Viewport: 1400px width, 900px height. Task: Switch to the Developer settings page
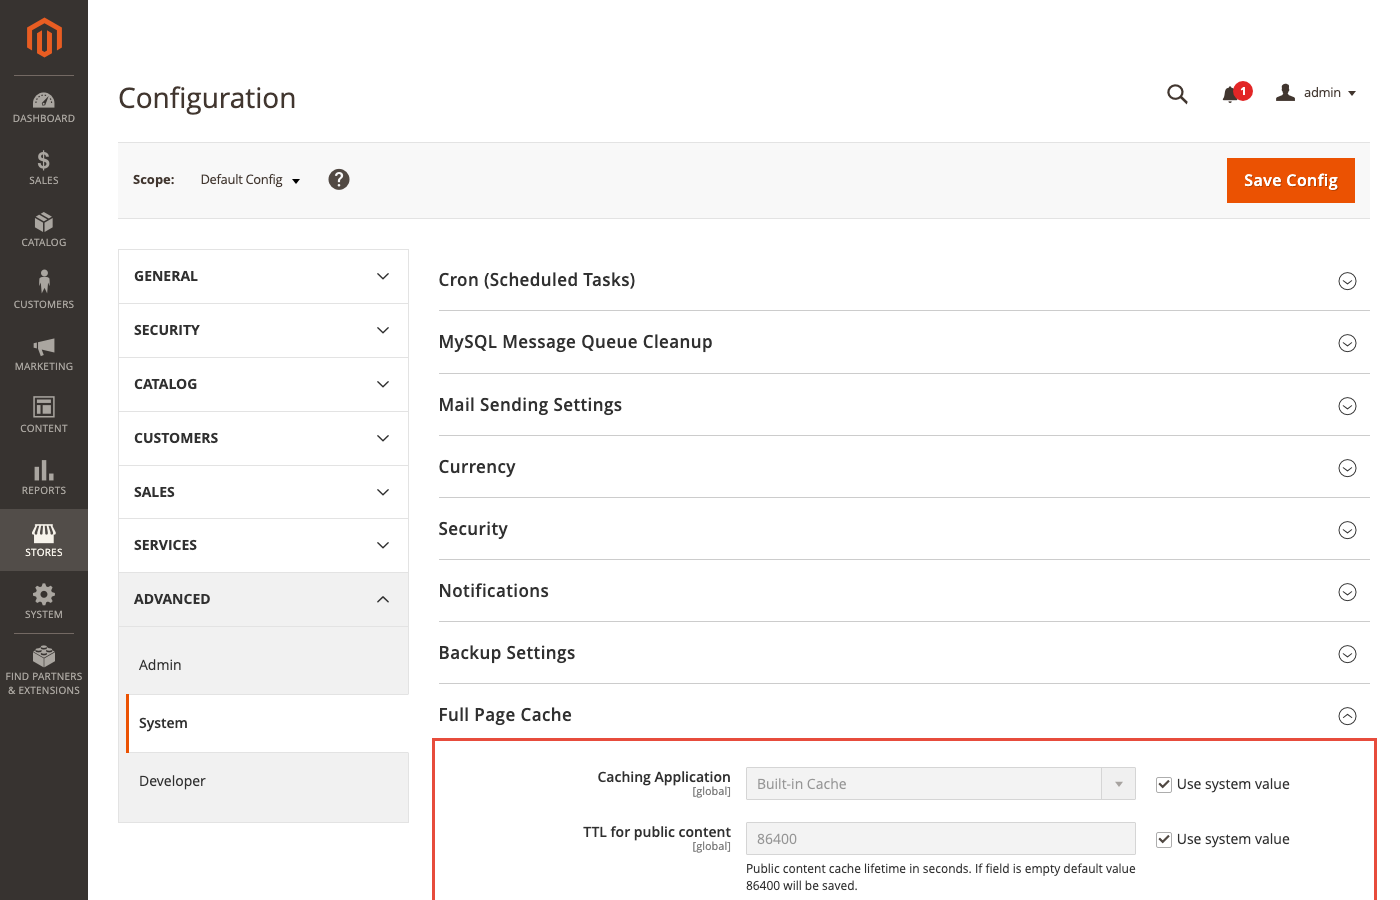(172, 780)
